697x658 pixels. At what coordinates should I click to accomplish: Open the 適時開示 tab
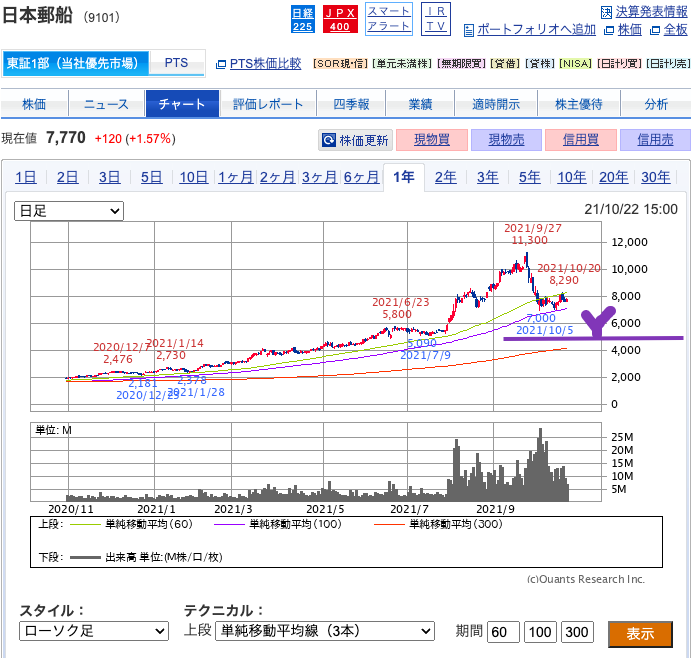point(496,104)
